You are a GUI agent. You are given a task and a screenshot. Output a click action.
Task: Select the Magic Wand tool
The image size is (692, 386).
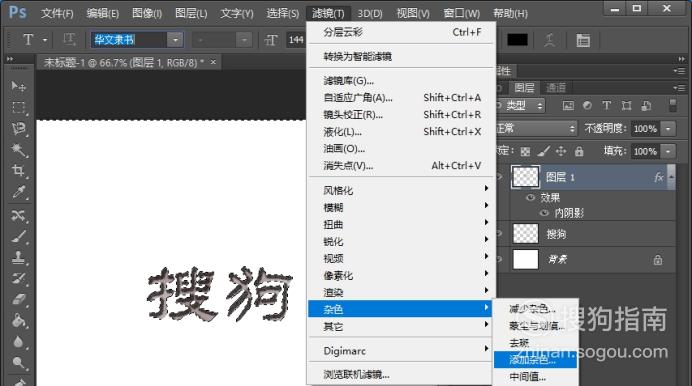(18, 150)
